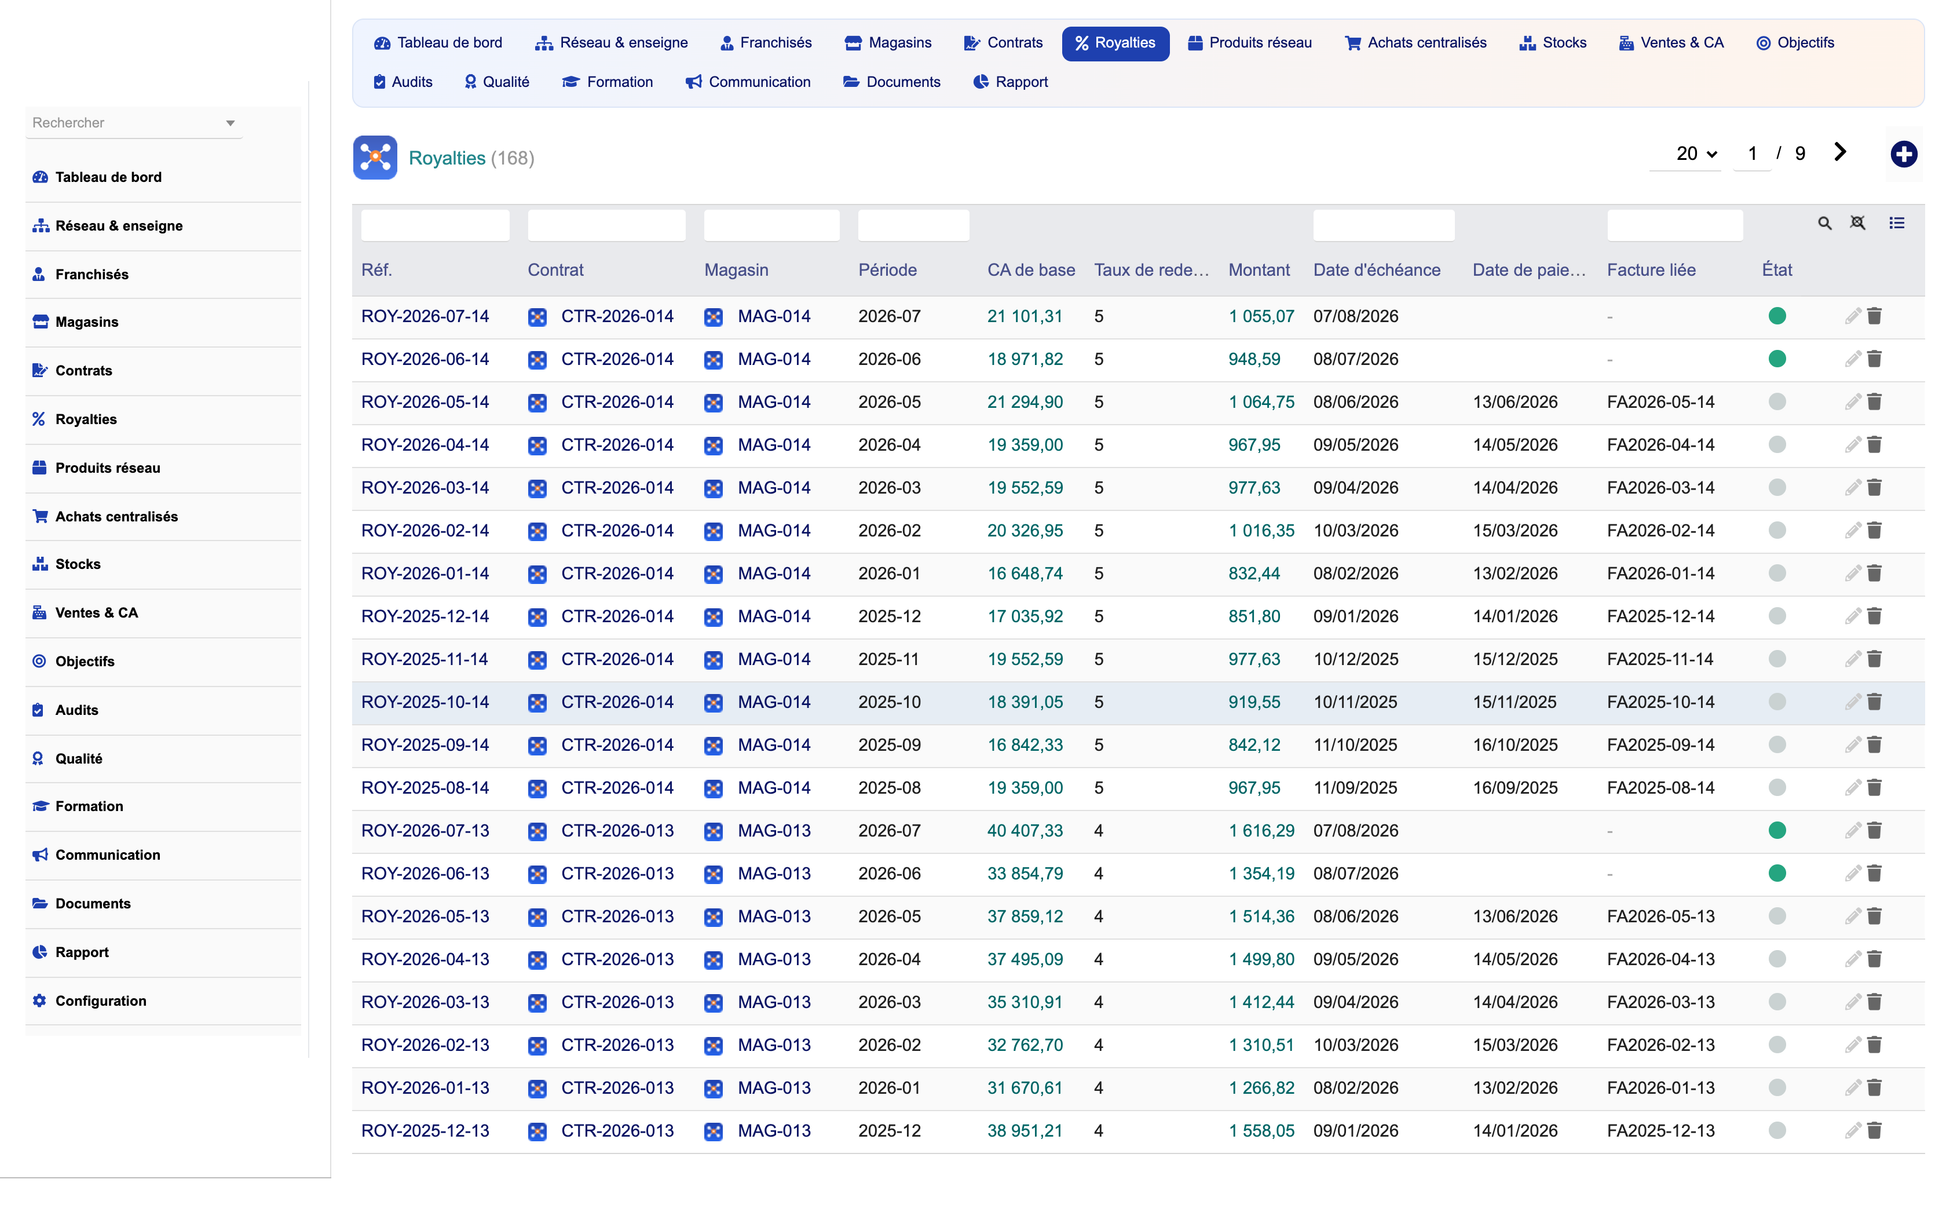Image resolution: width=1946 pixels, height=1205 pixels.
Task: Click grey status dot of ROY-2025-12-13
Action: pos(1776,1131)
